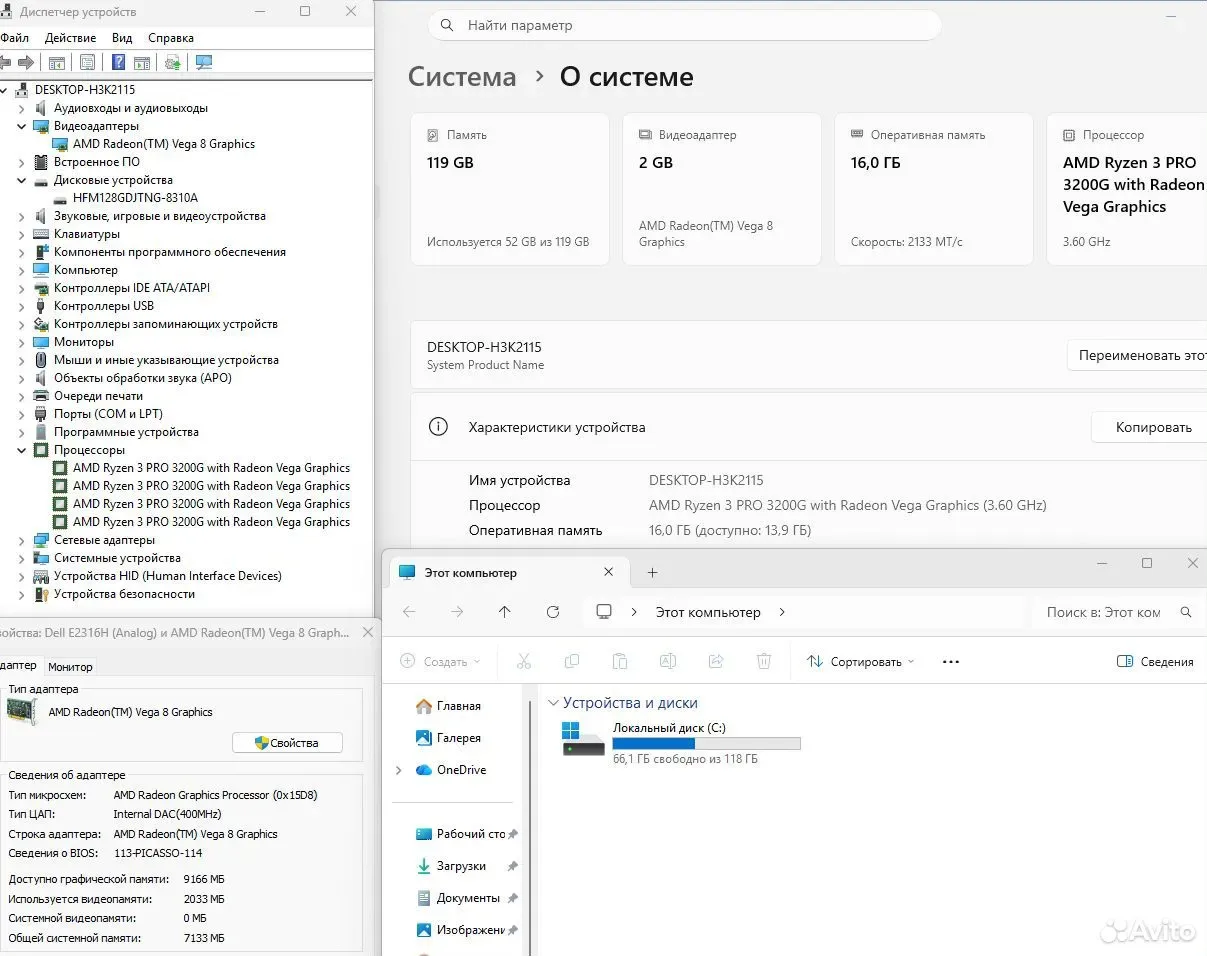Viewport: 1207px width, 956px height.
Task: Open the 'Файл' menu in Device Manager
Action: pyautogui.click(x=14, y=38)
